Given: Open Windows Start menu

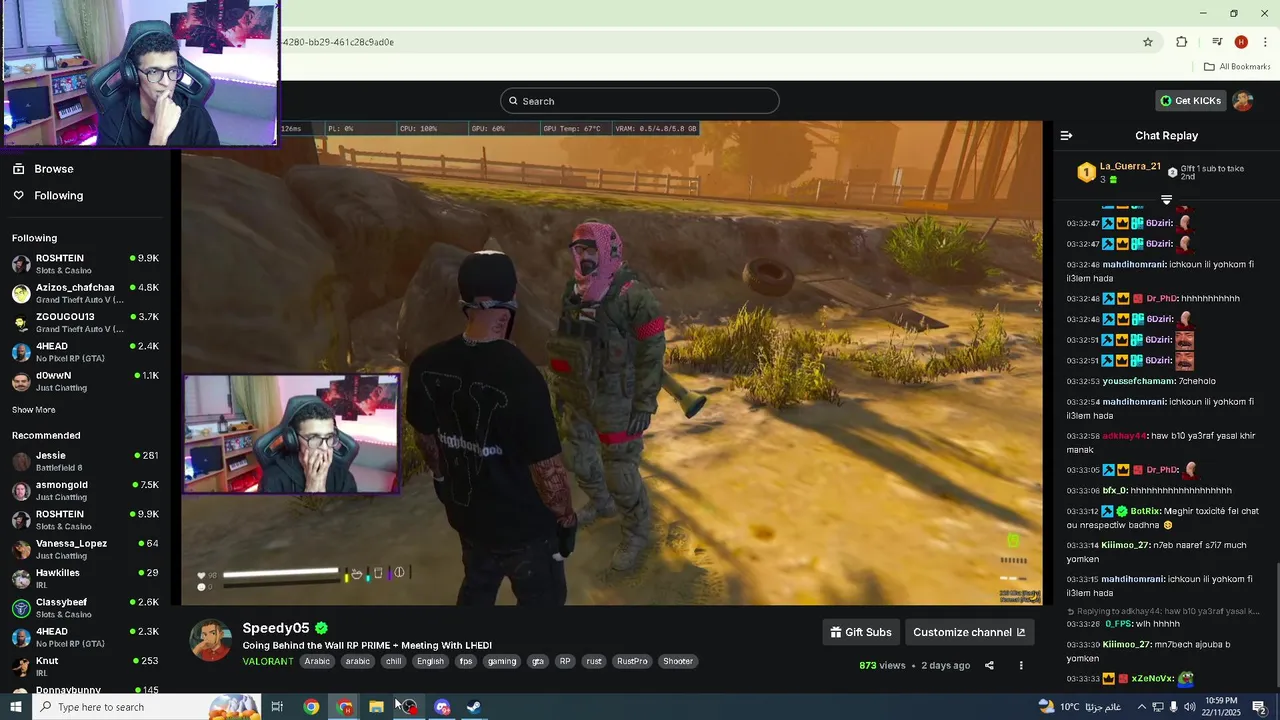Looking at the screenshot, I should tap(16, 707).
